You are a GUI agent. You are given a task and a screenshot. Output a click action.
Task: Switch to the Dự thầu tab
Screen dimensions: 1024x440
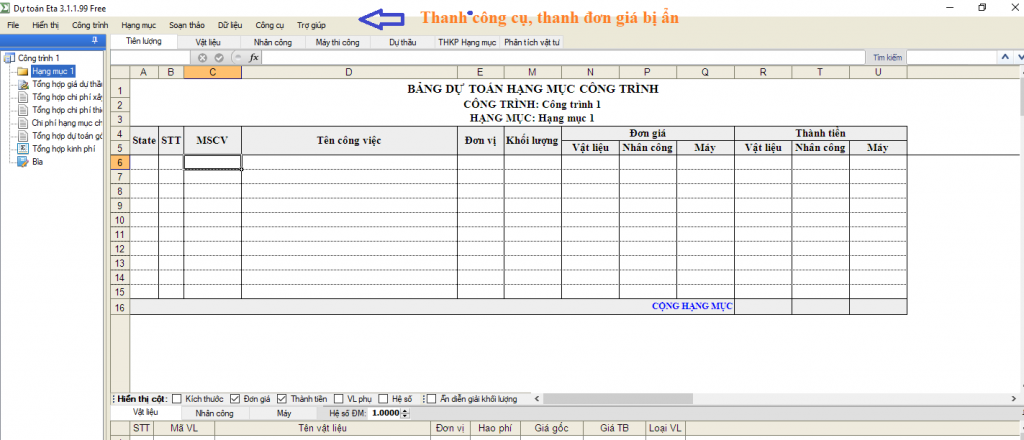tap(403, 42)
